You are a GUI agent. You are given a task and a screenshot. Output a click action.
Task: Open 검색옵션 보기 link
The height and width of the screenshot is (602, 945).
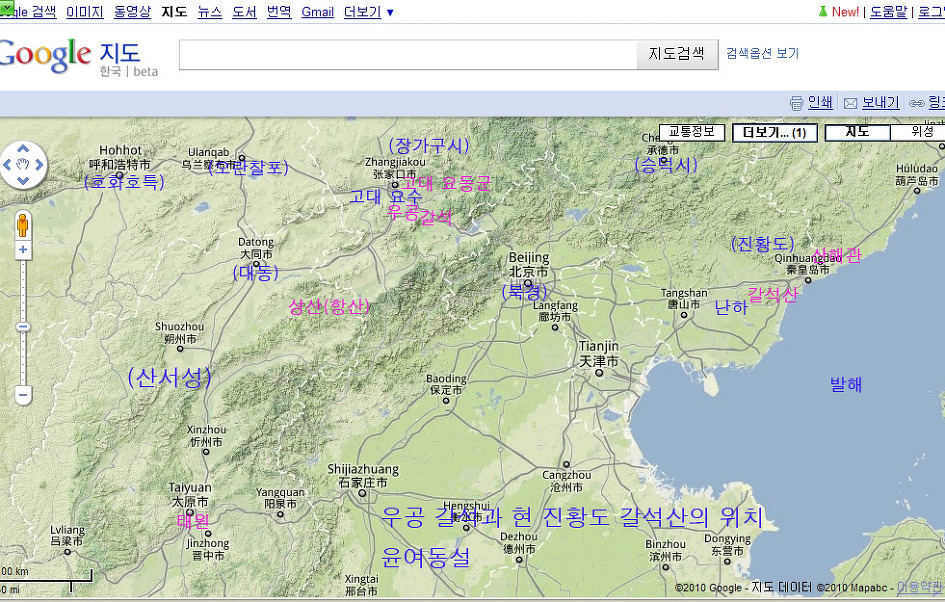(762, 54)
